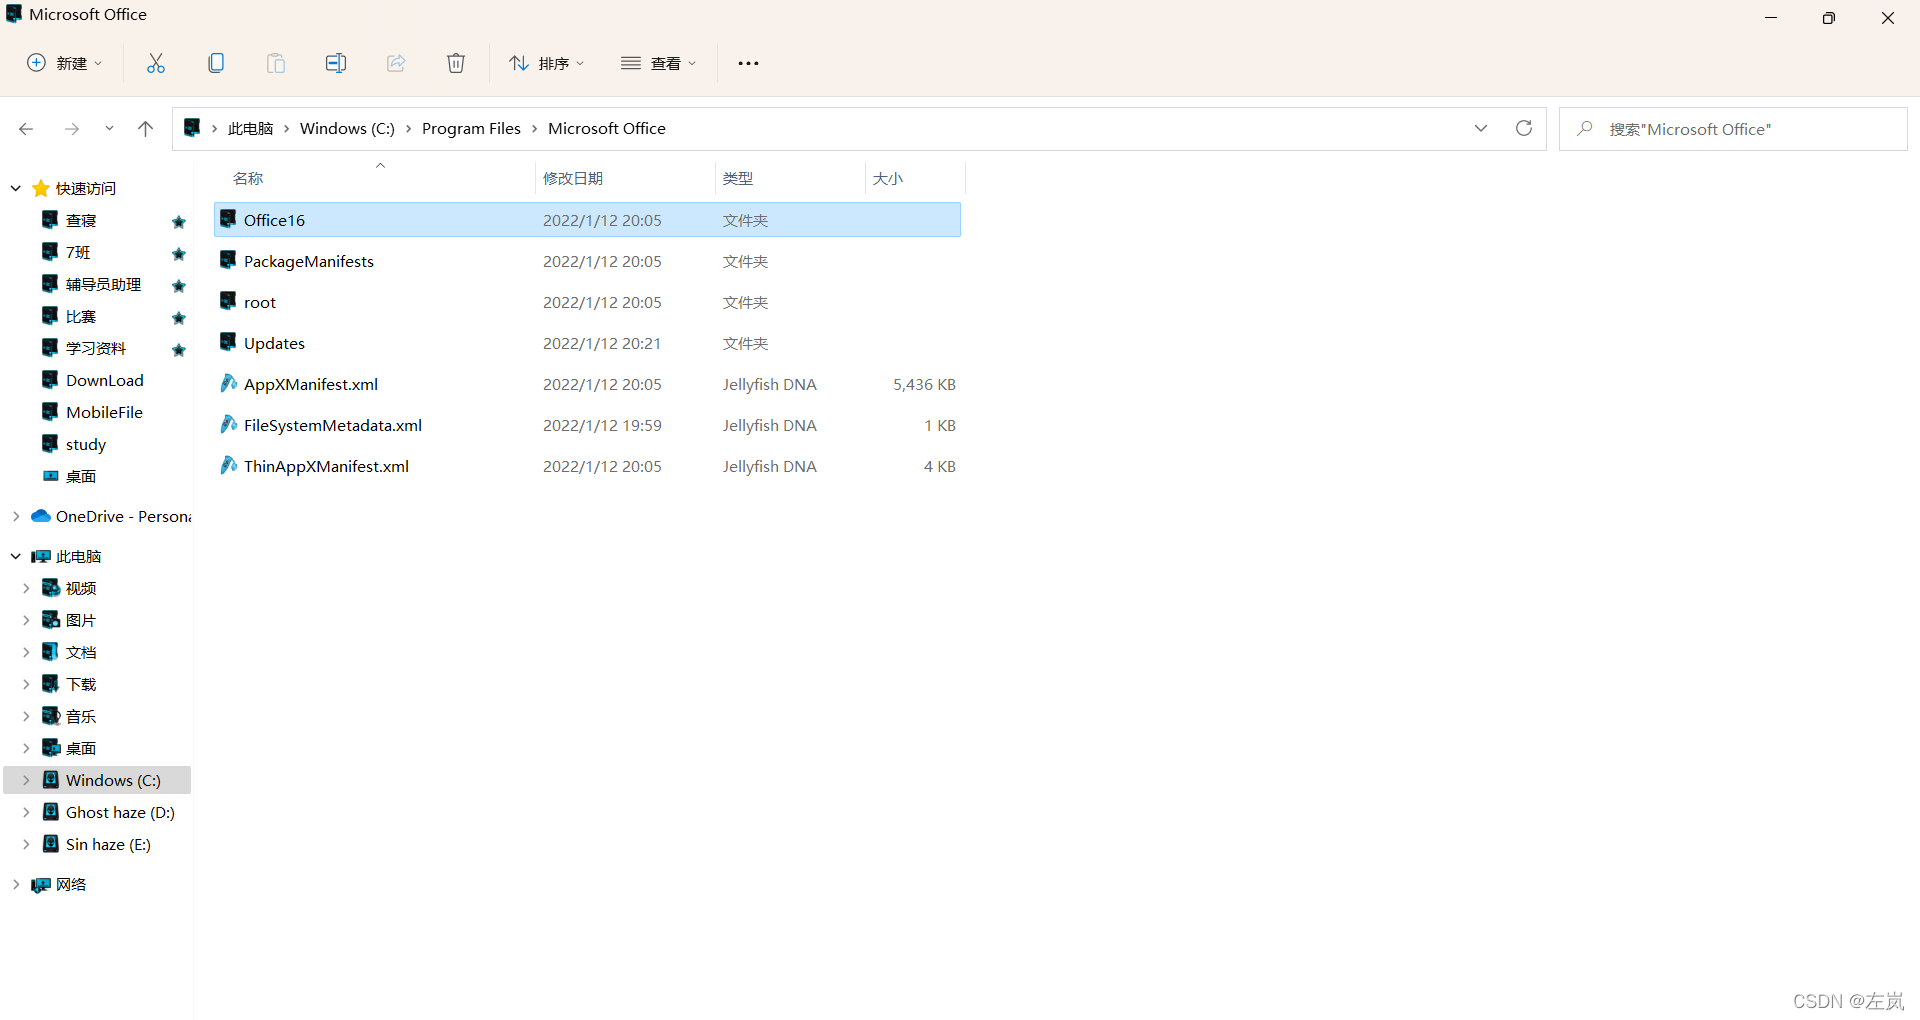Viewport: 1920px width, 1020px height.
Task: Expand the 视频 folder node
Action: click(26, 588)
